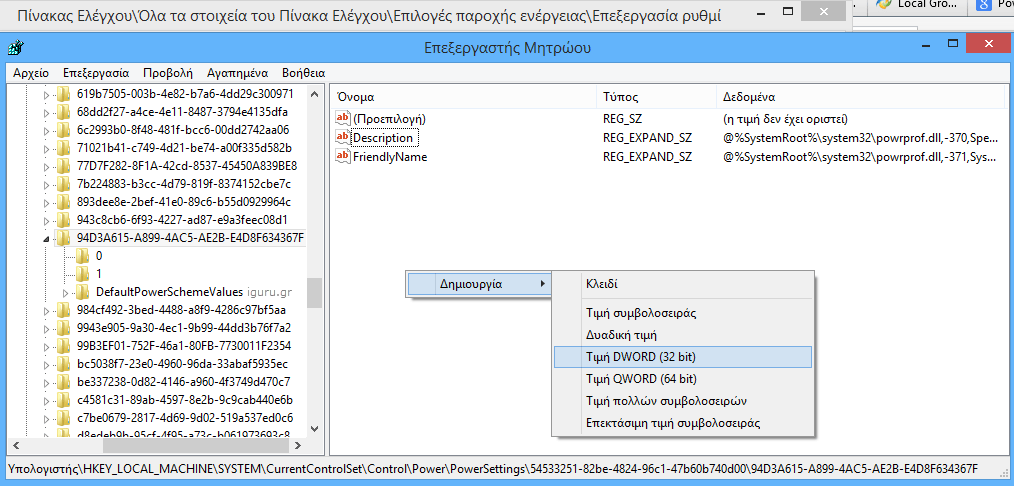This screenshot has width=1014, height=486.
Task: Expand key 6c2993b0-8f48-481f-bcc6-00dd2742aa06
Action: pyautogui.click(x=46, y=131)
